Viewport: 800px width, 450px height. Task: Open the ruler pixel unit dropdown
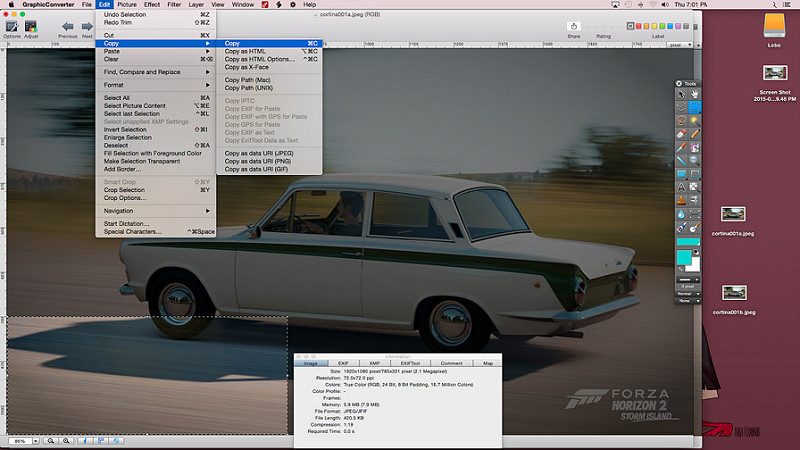(680, 45)
